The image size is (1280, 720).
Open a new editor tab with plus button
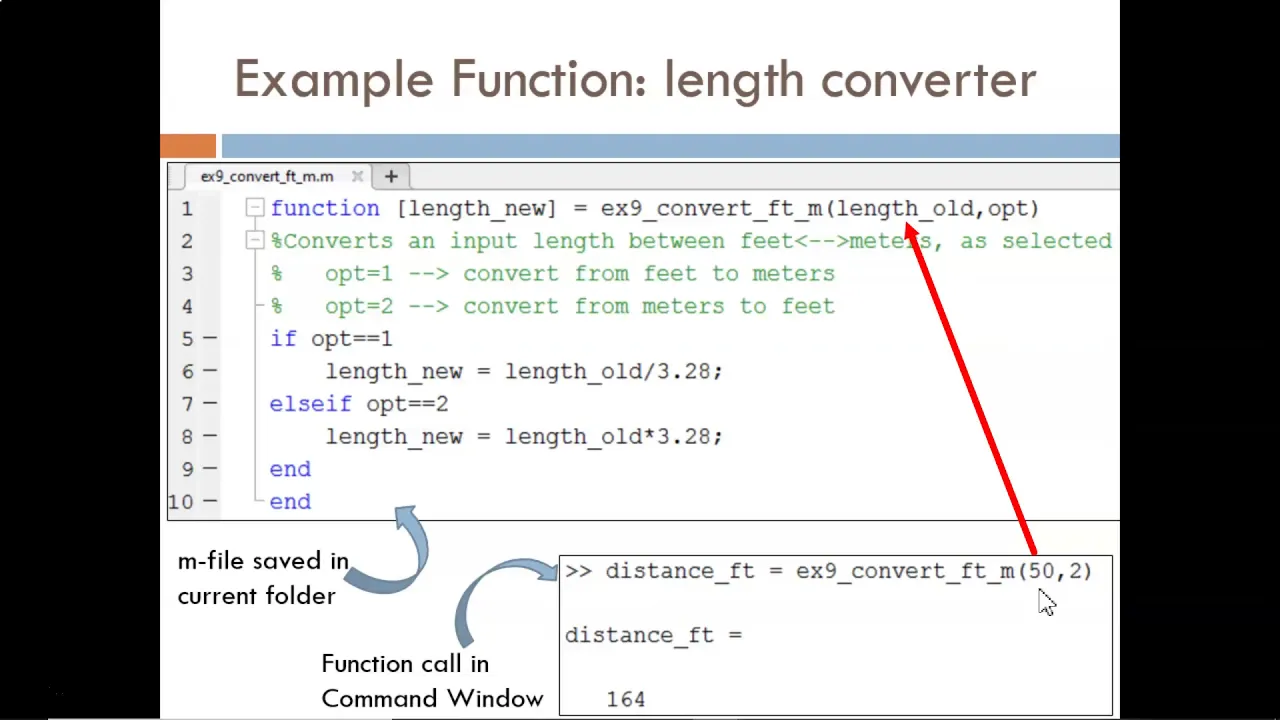pos(391,176)
